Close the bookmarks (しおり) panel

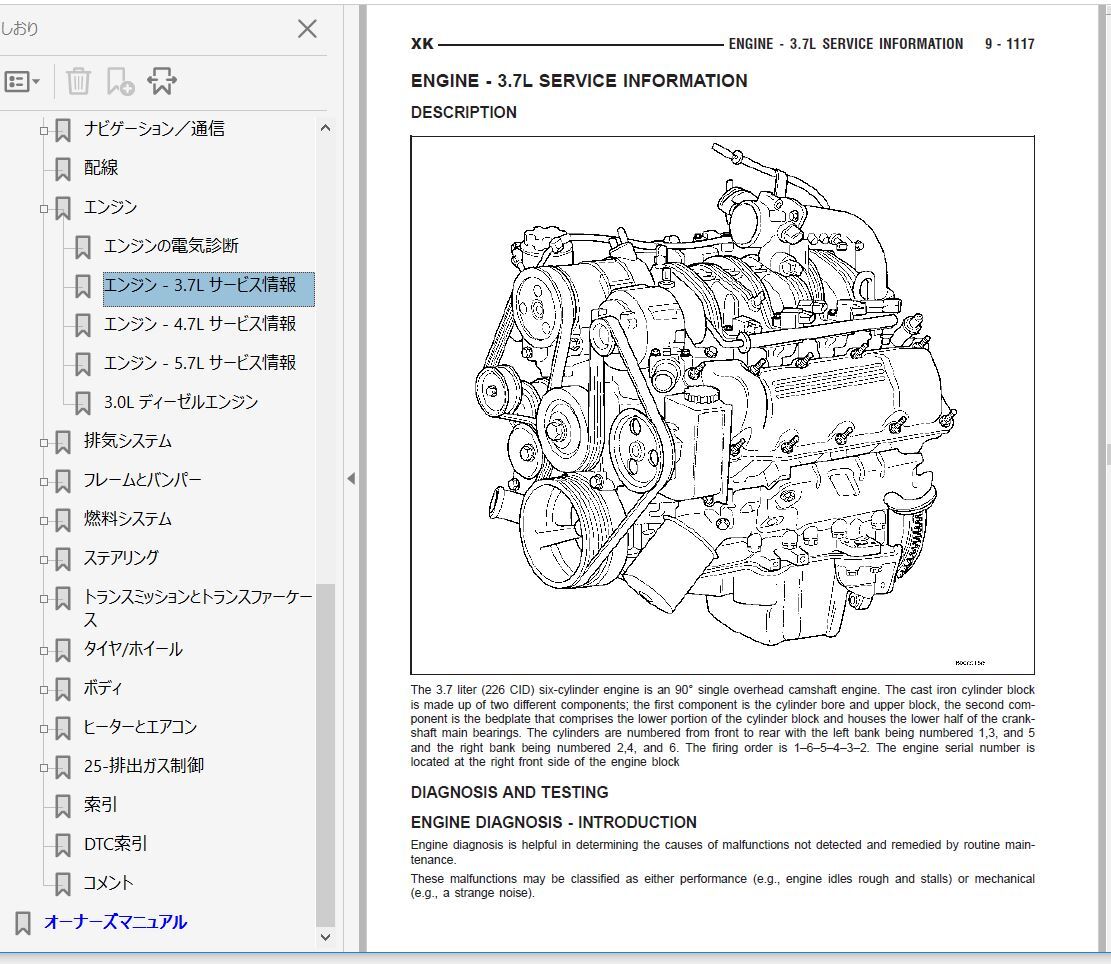[x=307, y=29]
